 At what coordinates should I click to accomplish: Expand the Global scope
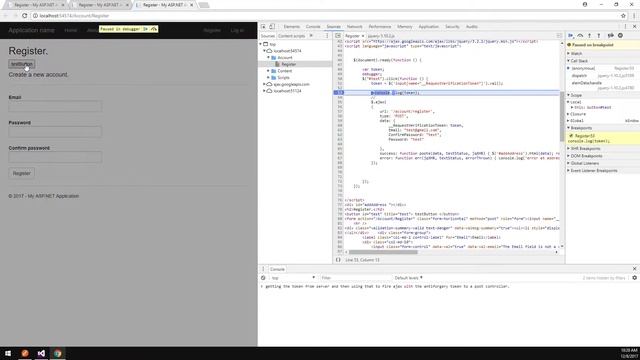577,121
